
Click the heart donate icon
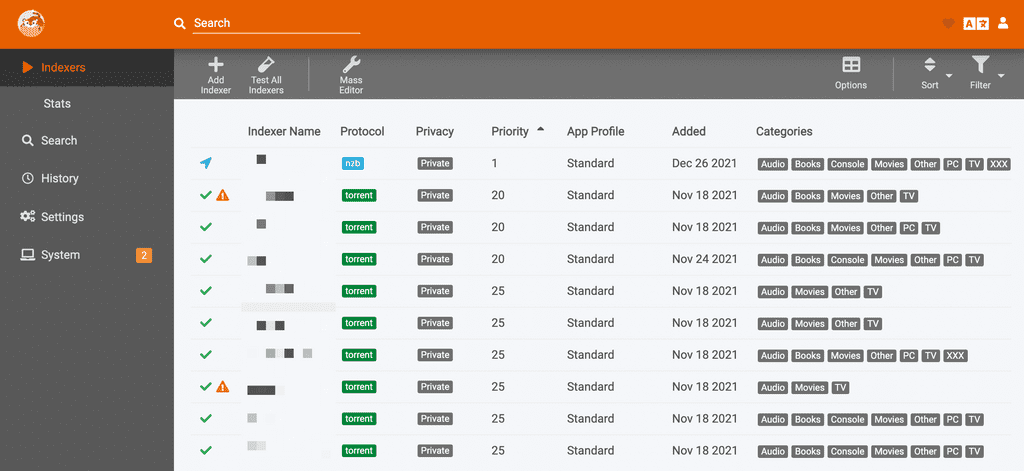coord(948,23)
